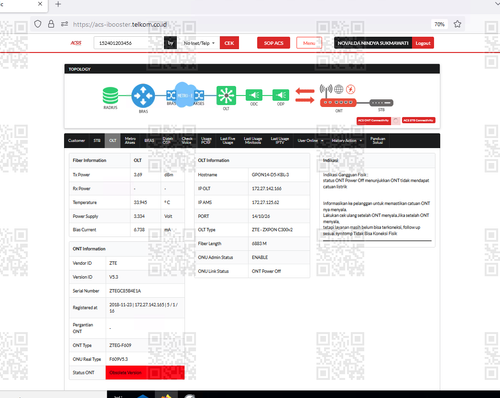Switch to the STB tab
The image size is (500, 398).
click(97, 141)
